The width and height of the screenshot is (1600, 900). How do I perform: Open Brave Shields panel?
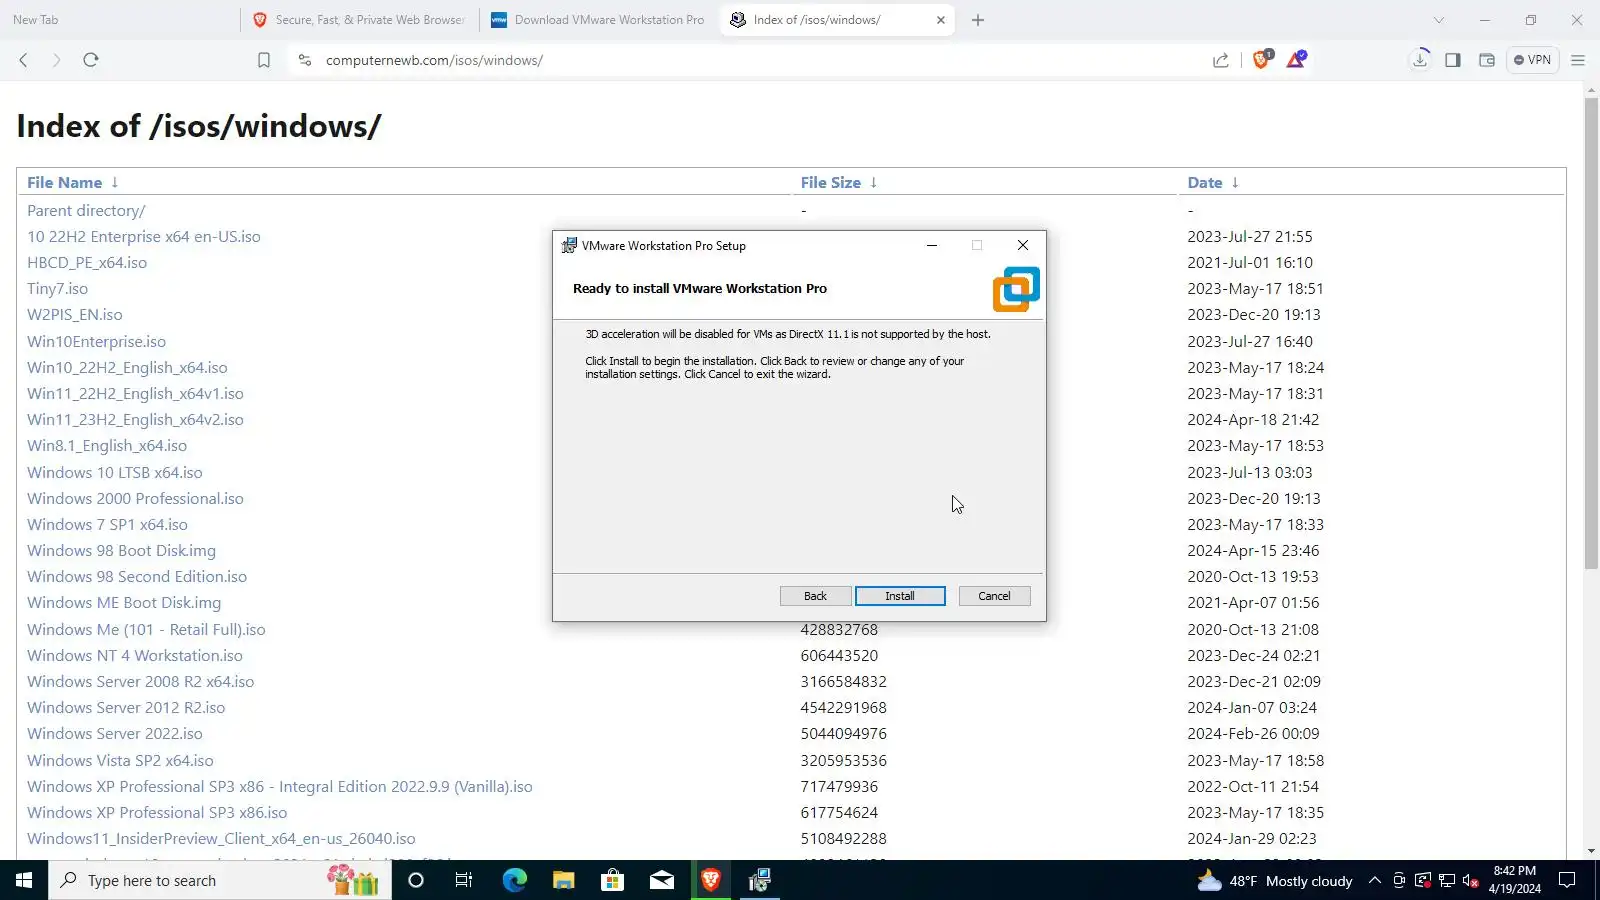click(1262, 59)
